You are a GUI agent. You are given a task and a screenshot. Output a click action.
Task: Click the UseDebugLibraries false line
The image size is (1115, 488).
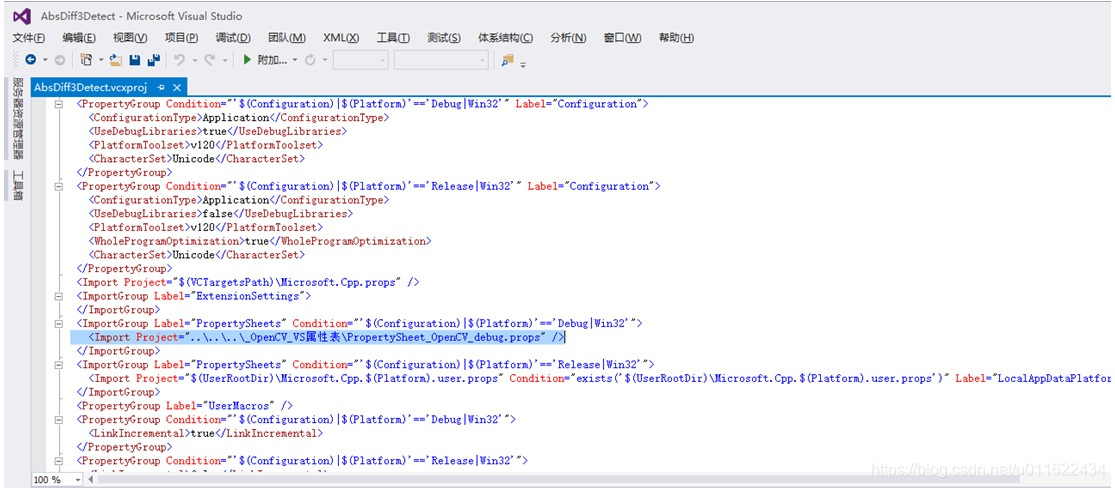click(x=220, y=213)
